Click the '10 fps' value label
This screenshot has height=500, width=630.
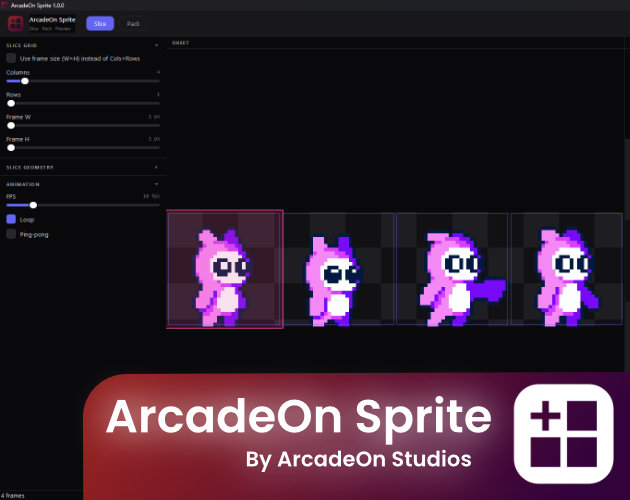(151, 196)
